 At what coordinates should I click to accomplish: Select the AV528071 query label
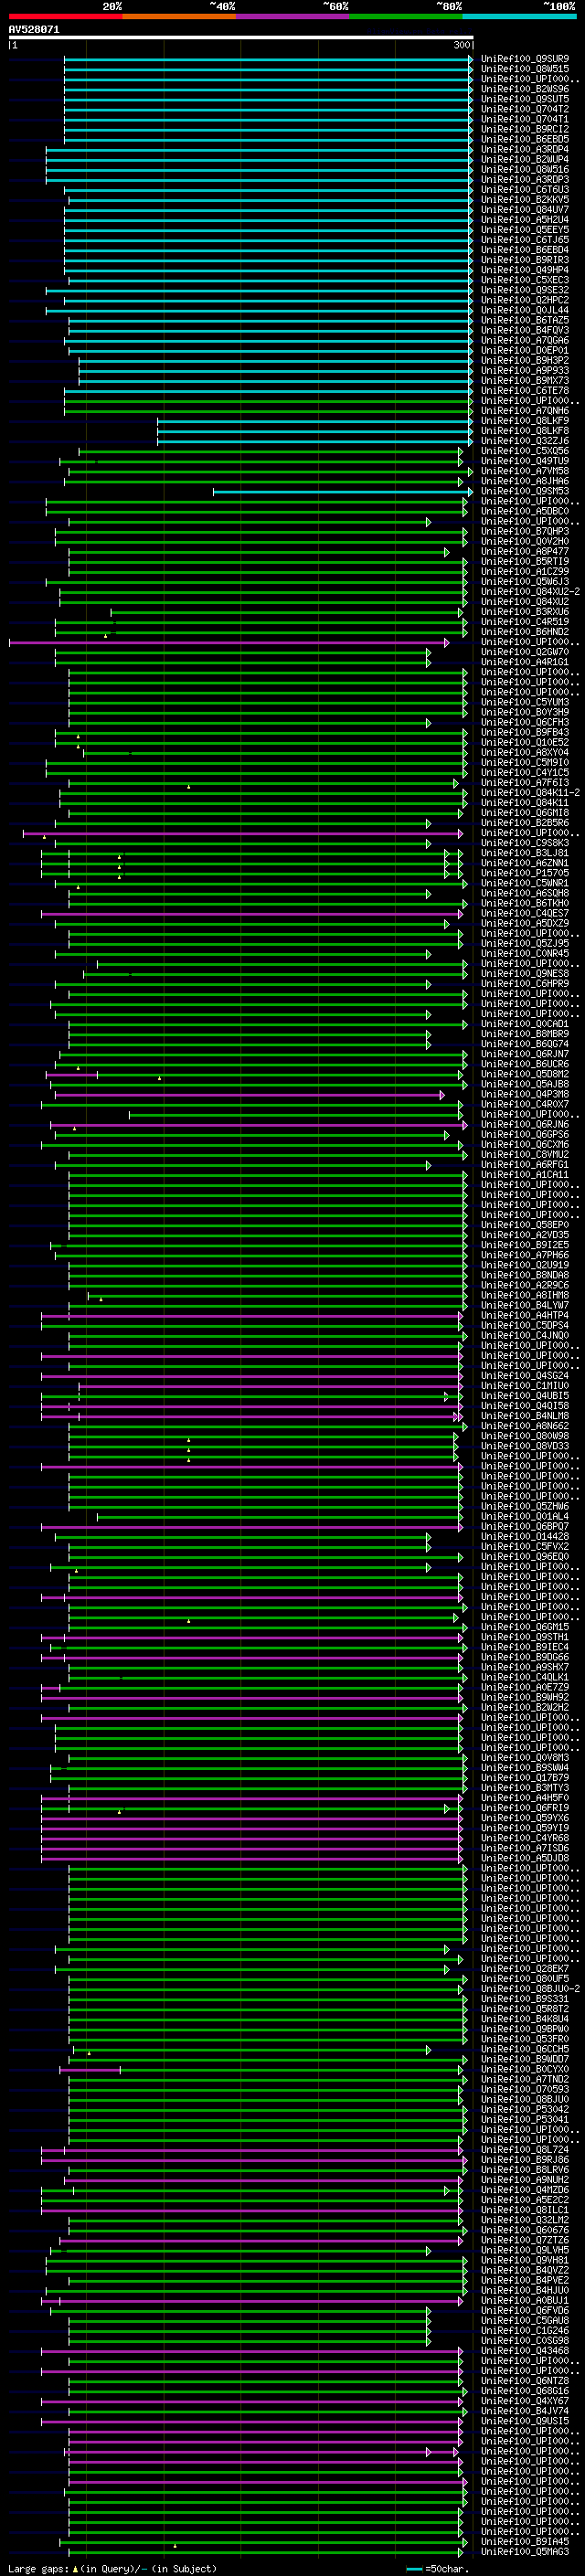(34, 30)
